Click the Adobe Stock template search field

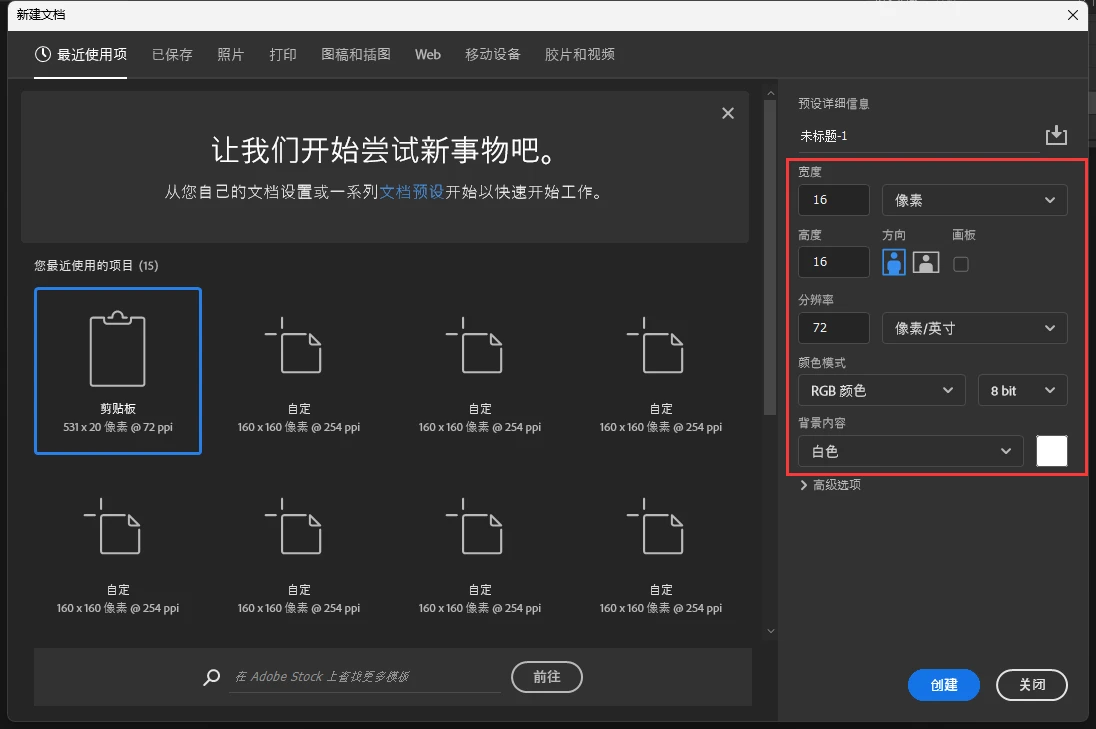(x=364, y=677)
